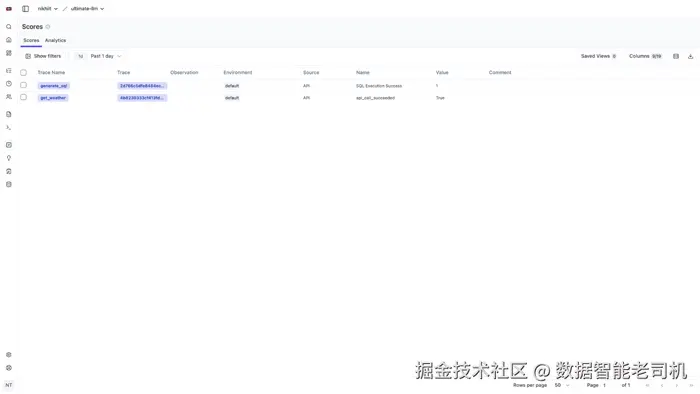
Task: Open Support lifebuoy icon in sidebar
Action: 8,368
